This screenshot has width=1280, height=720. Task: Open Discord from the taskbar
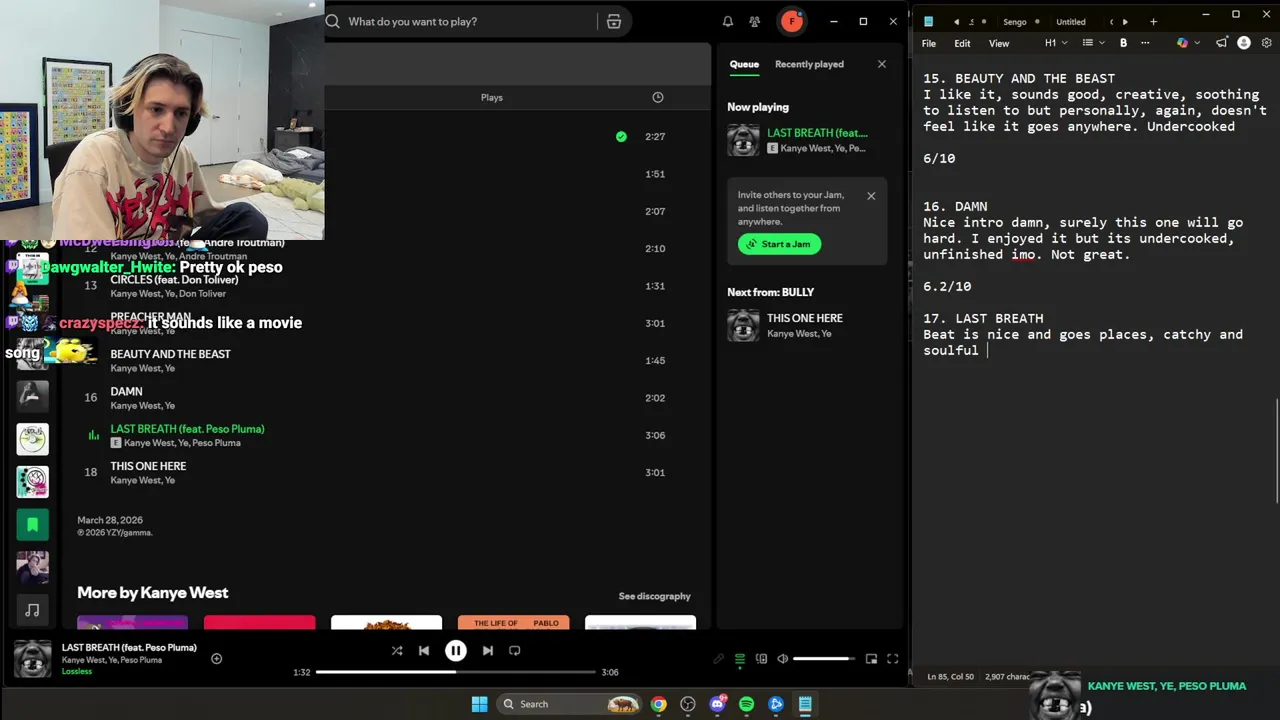pyautogui.click(x=717, y=704)
